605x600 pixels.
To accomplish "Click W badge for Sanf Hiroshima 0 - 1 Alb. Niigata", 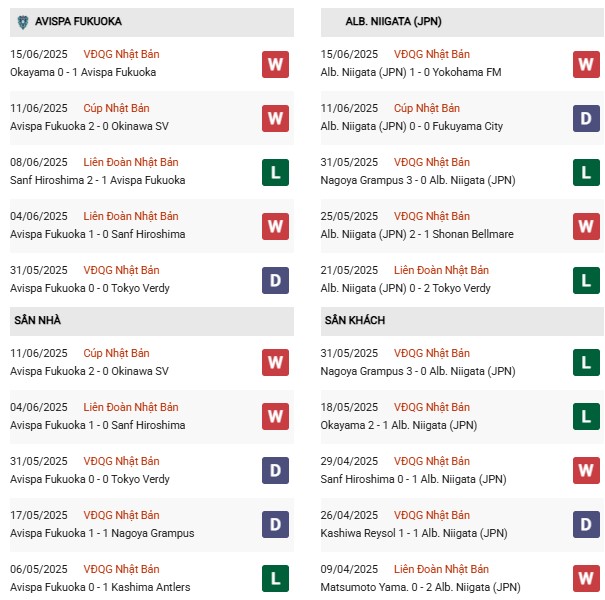I will click(586, 470).
